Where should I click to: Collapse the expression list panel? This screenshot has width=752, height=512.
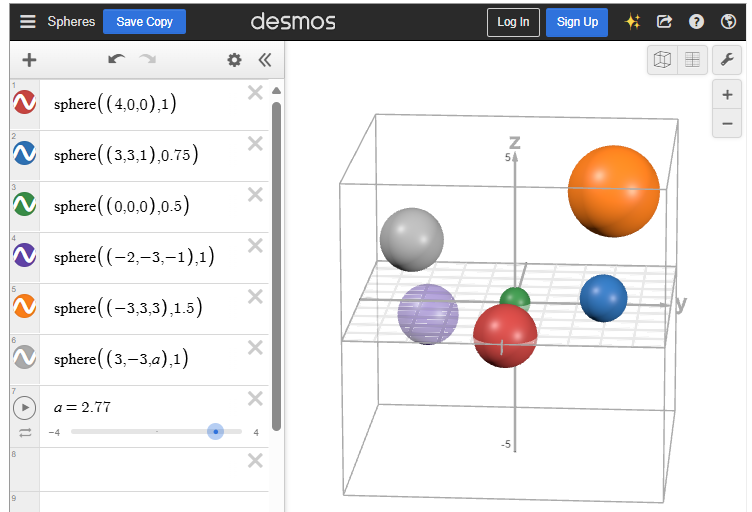coord(264,60)
